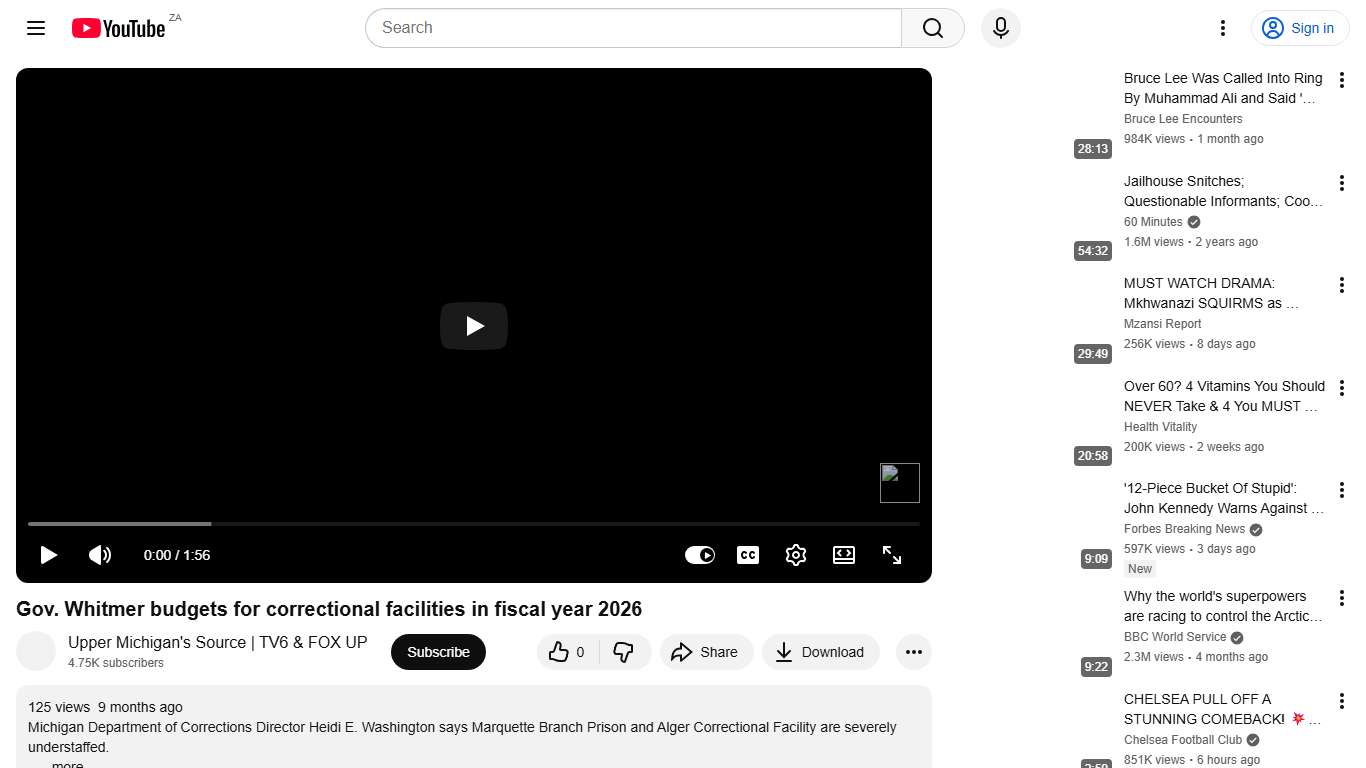Start voice search with the microphone icon

[x=1000, y=28]
